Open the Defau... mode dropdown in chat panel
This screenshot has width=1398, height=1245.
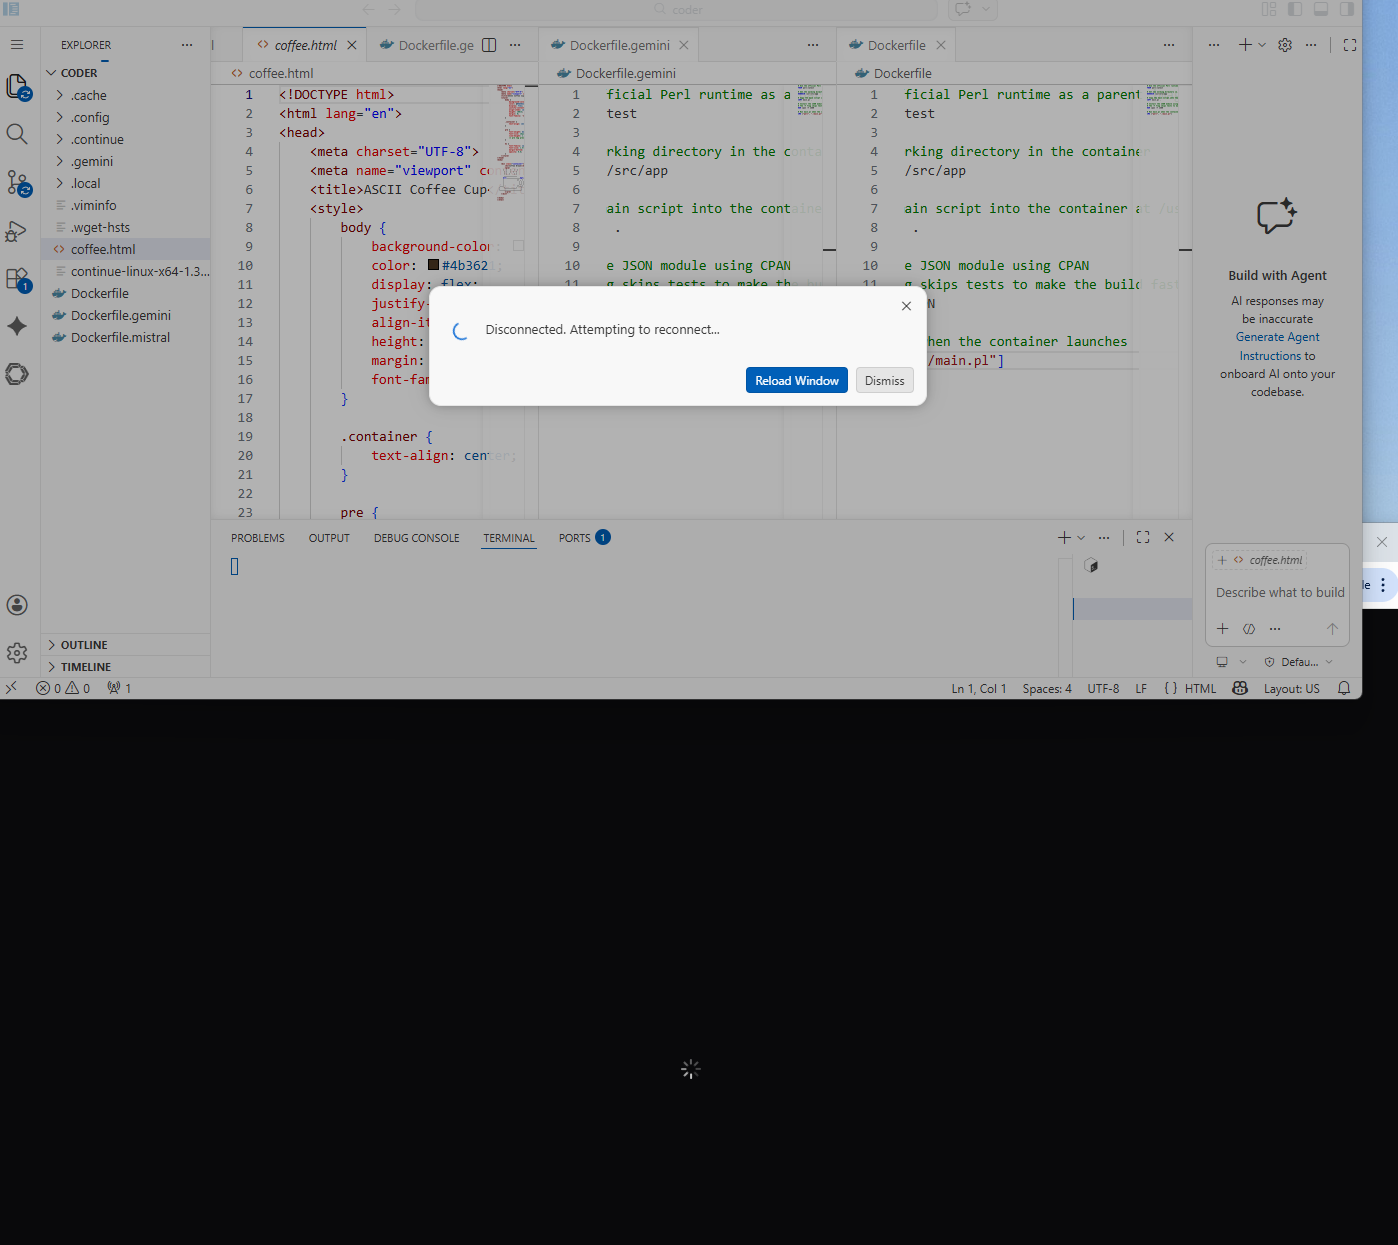point(1297,661)
